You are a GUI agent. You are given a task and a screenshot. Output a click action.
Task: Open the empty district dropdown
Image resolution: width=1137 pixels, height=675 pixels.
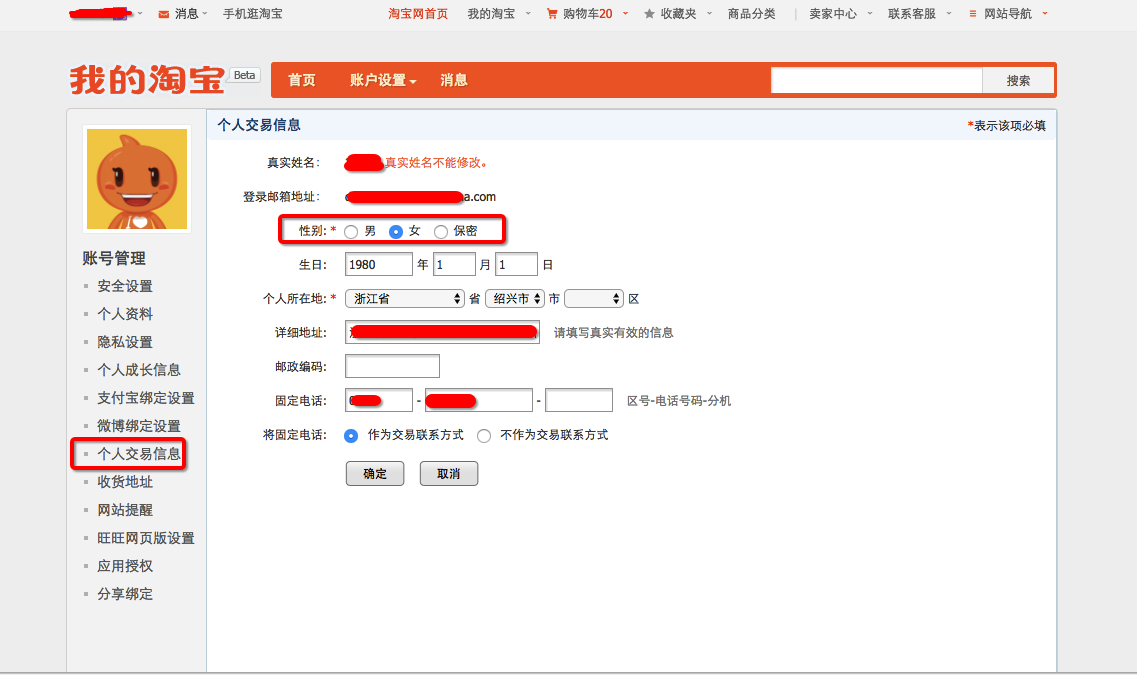coord(594,299)
